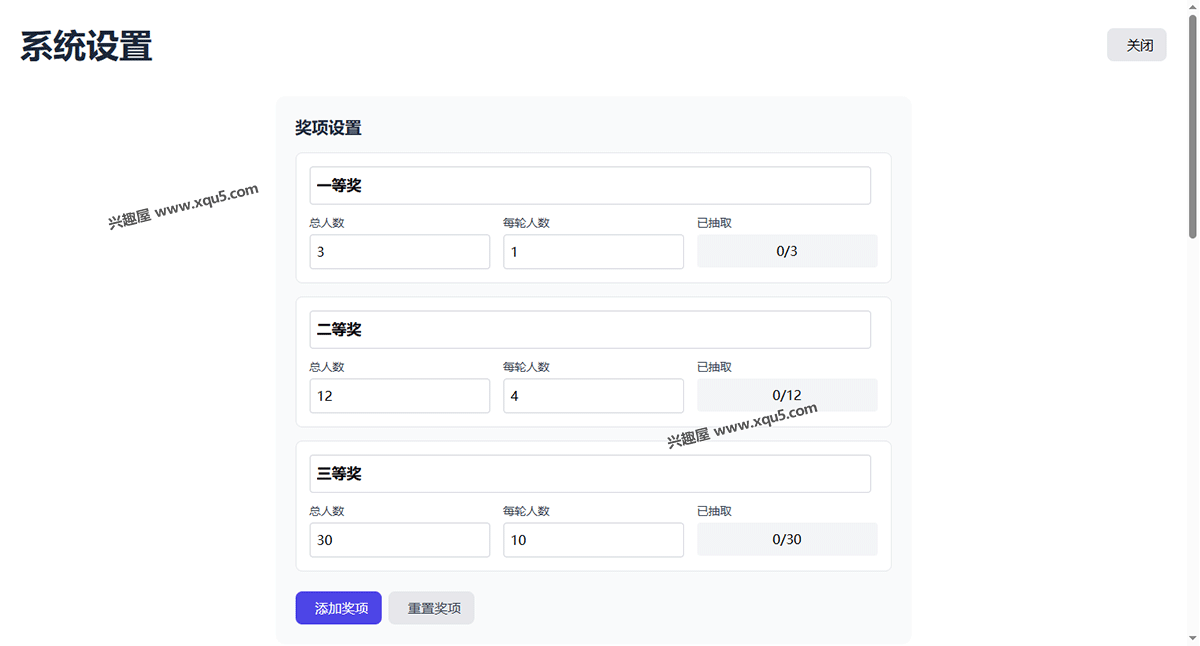Screen dimensions: 1200x646
Task: Click the 0/3 已抽取 progress box
Action: (x=787, y=252)
